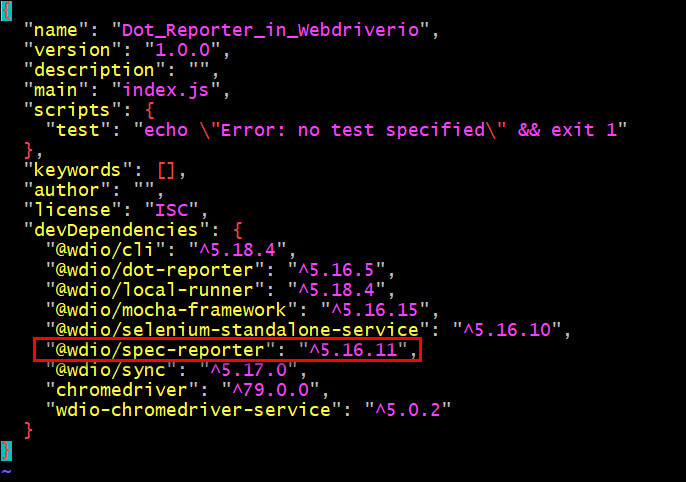
Task: Click the "version" key
Action: 73,50
